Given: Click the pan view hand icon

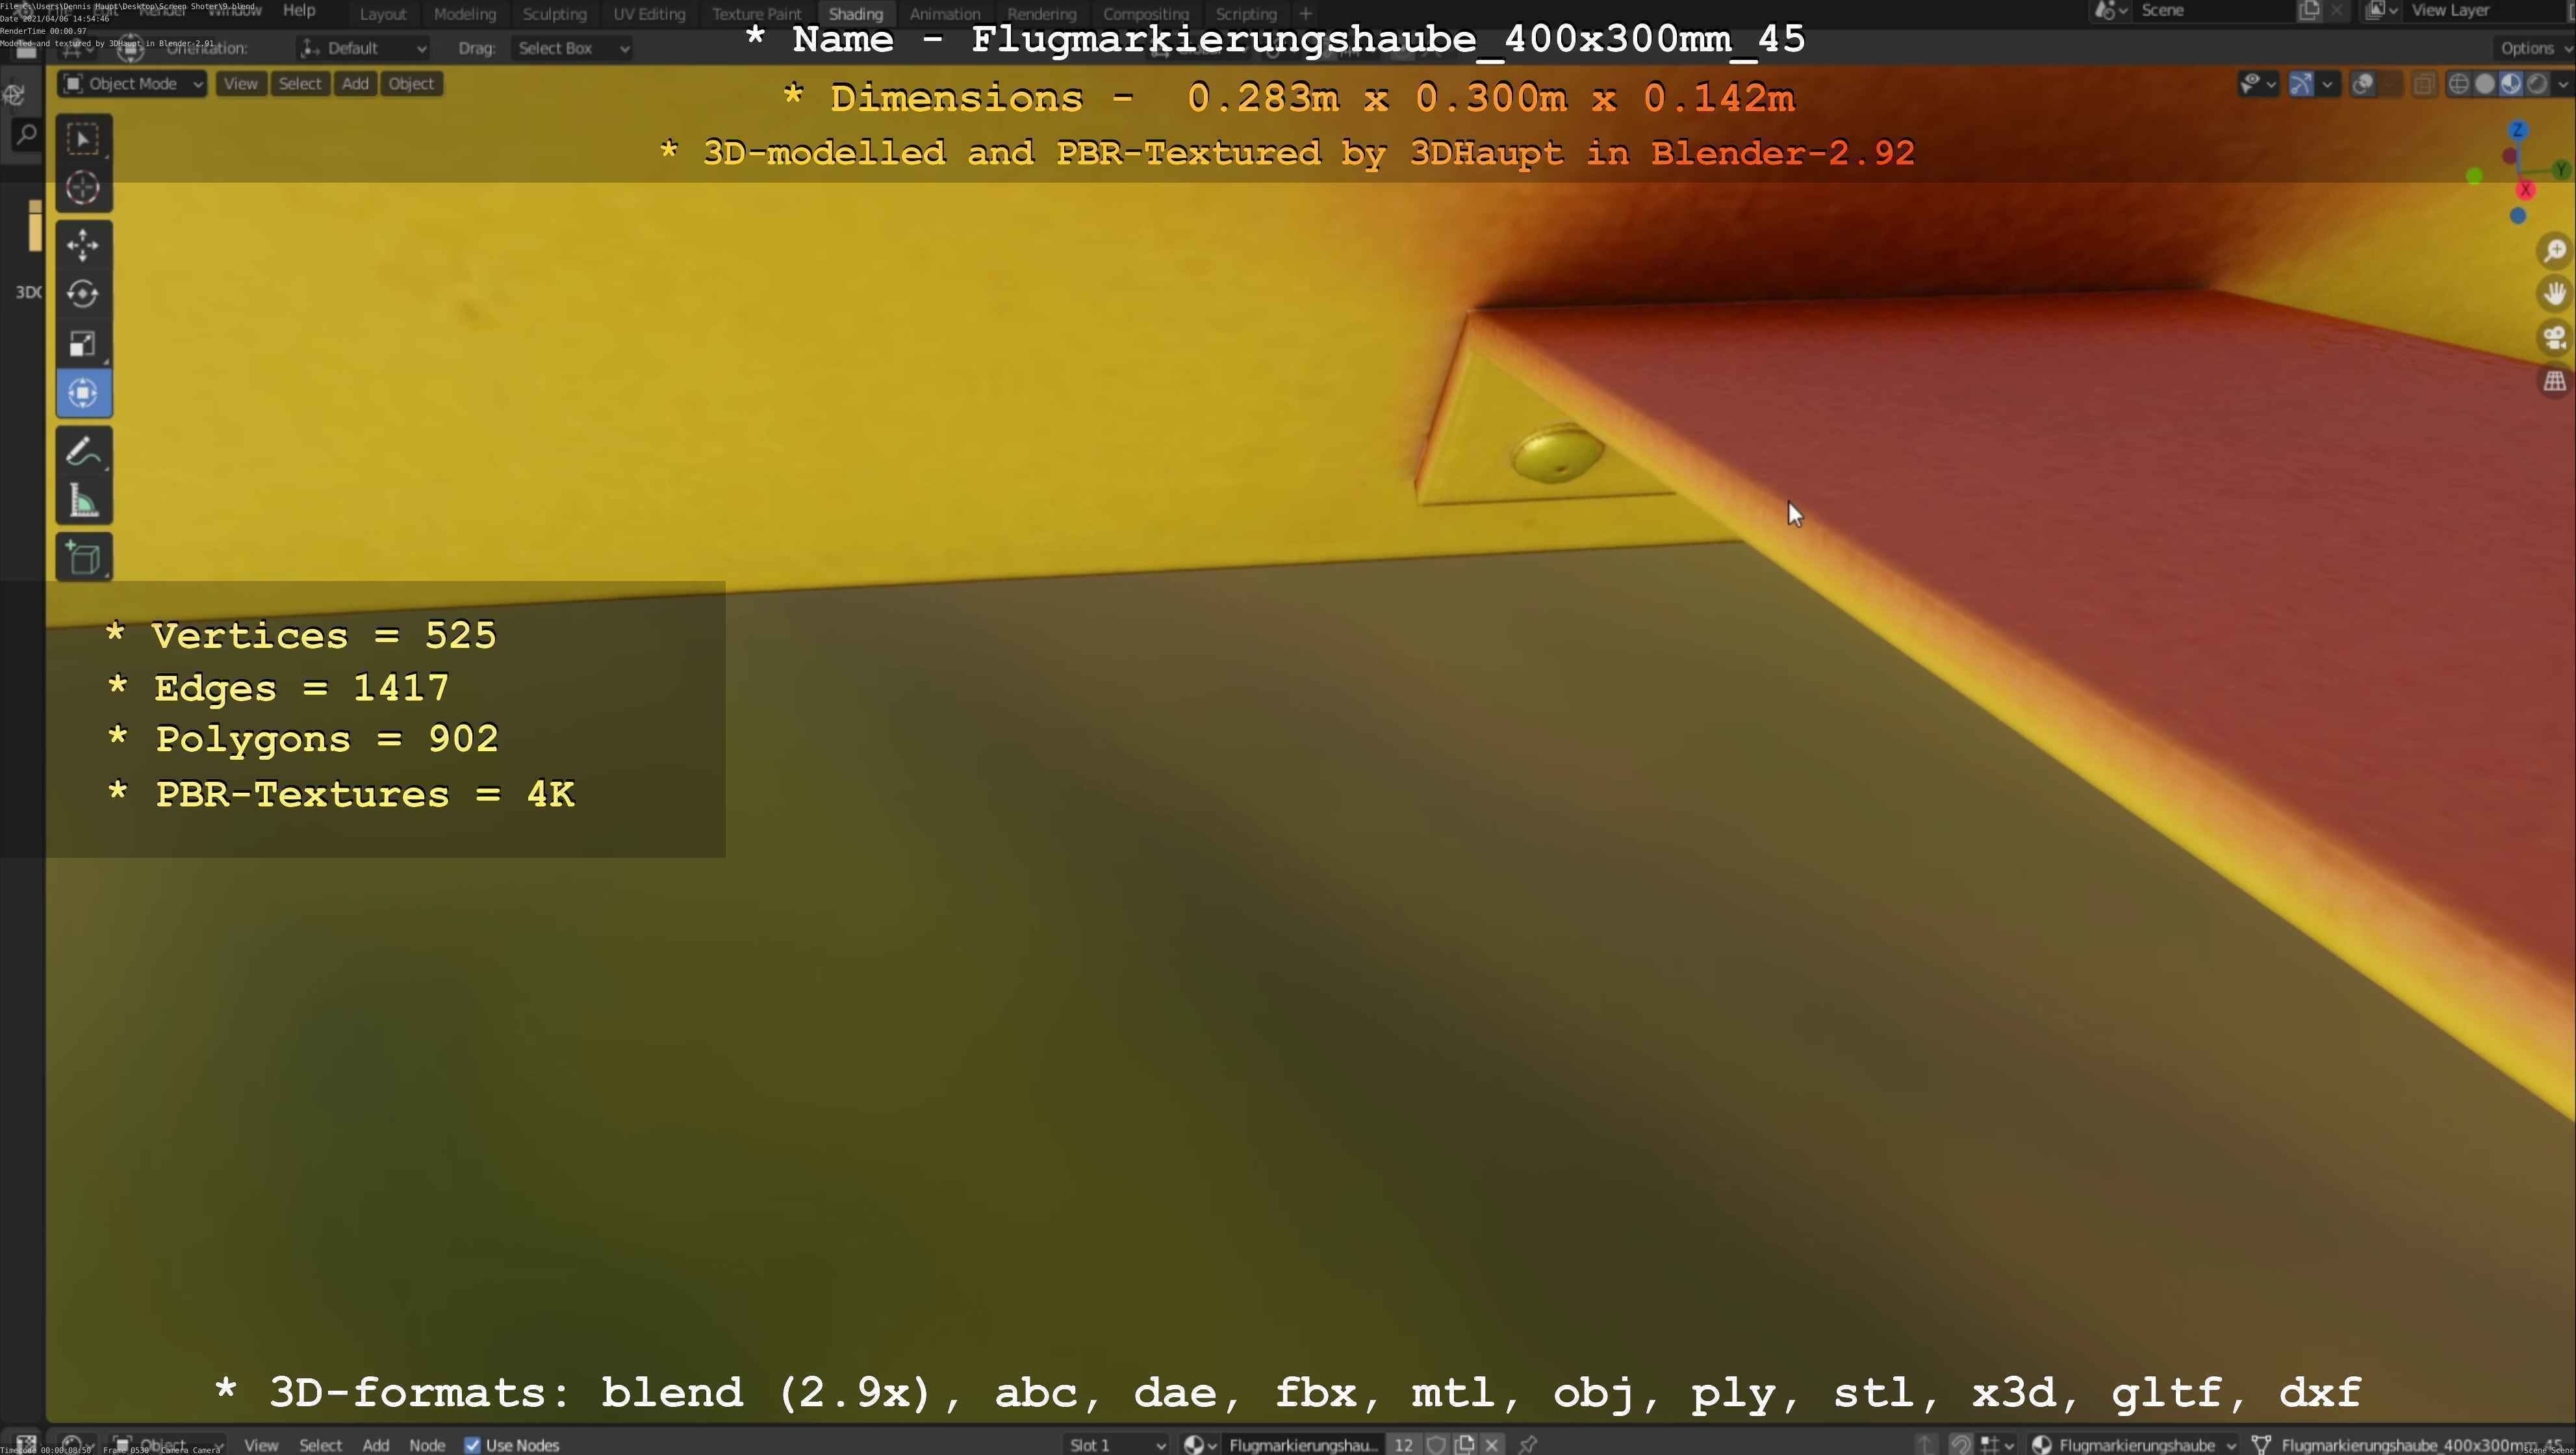Looking at the screenshot, I should click(2555, 294).
